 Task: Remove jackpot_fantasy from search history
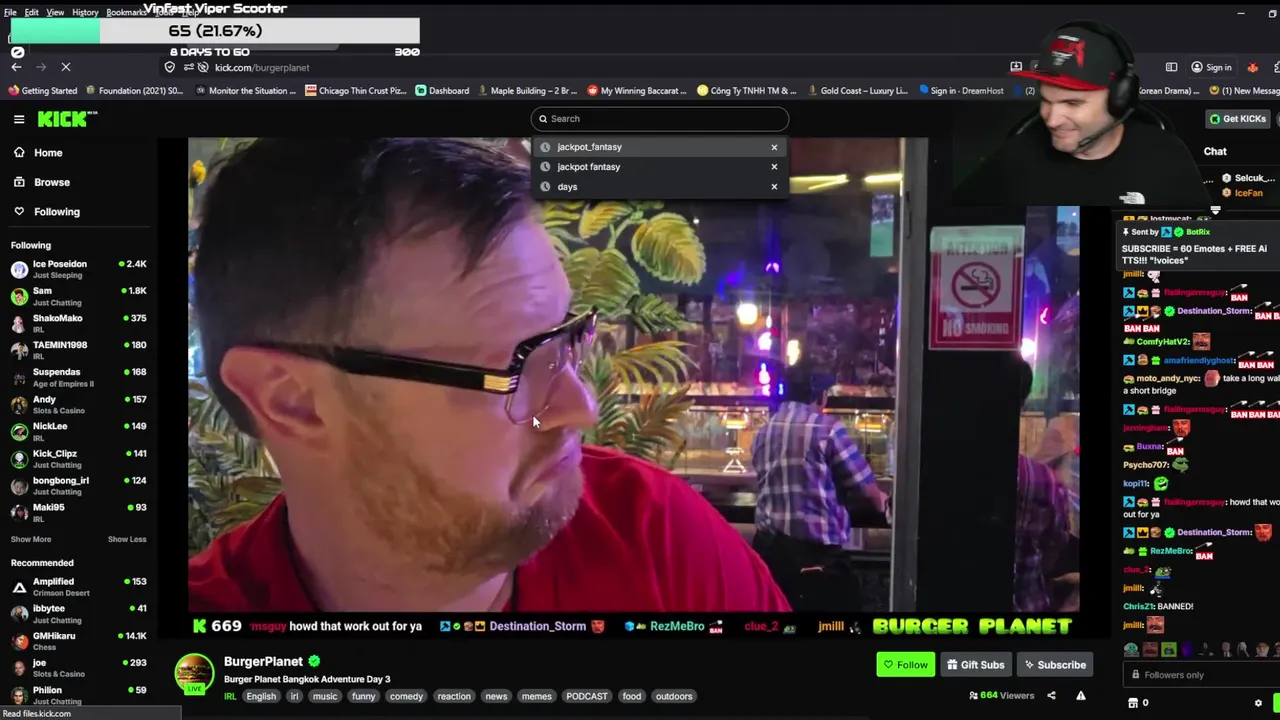tap(774, 147)
